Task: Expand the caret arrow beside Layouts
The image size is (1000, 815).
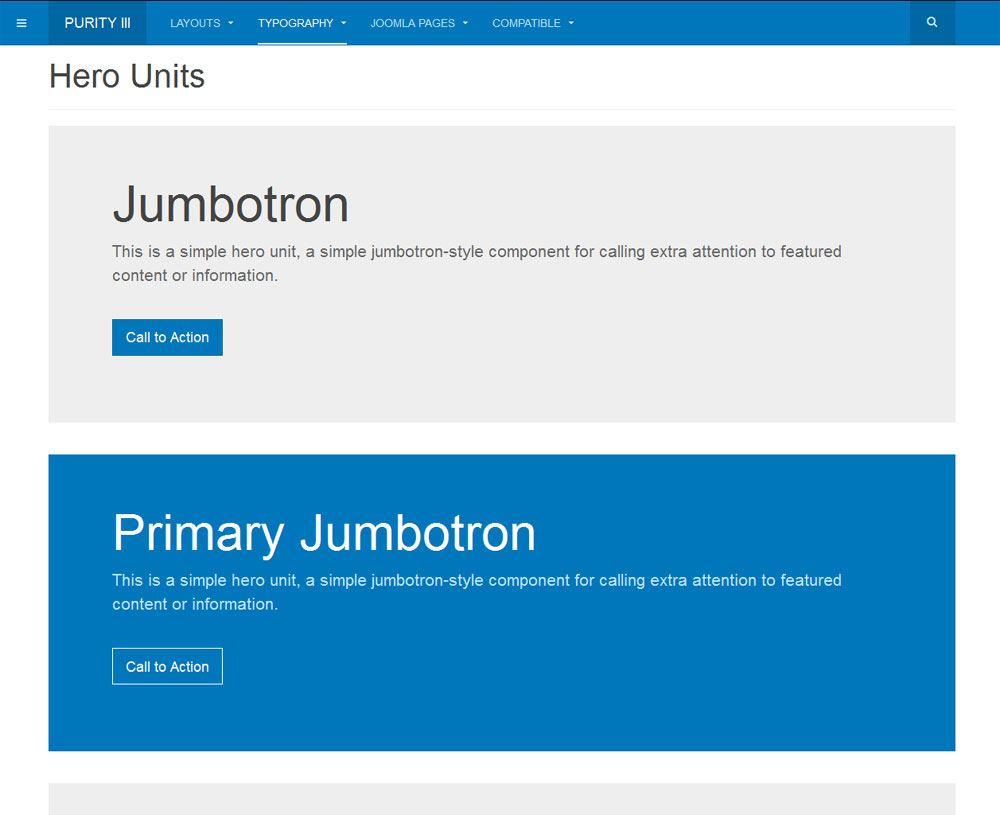Action: [x=231, y=23]
